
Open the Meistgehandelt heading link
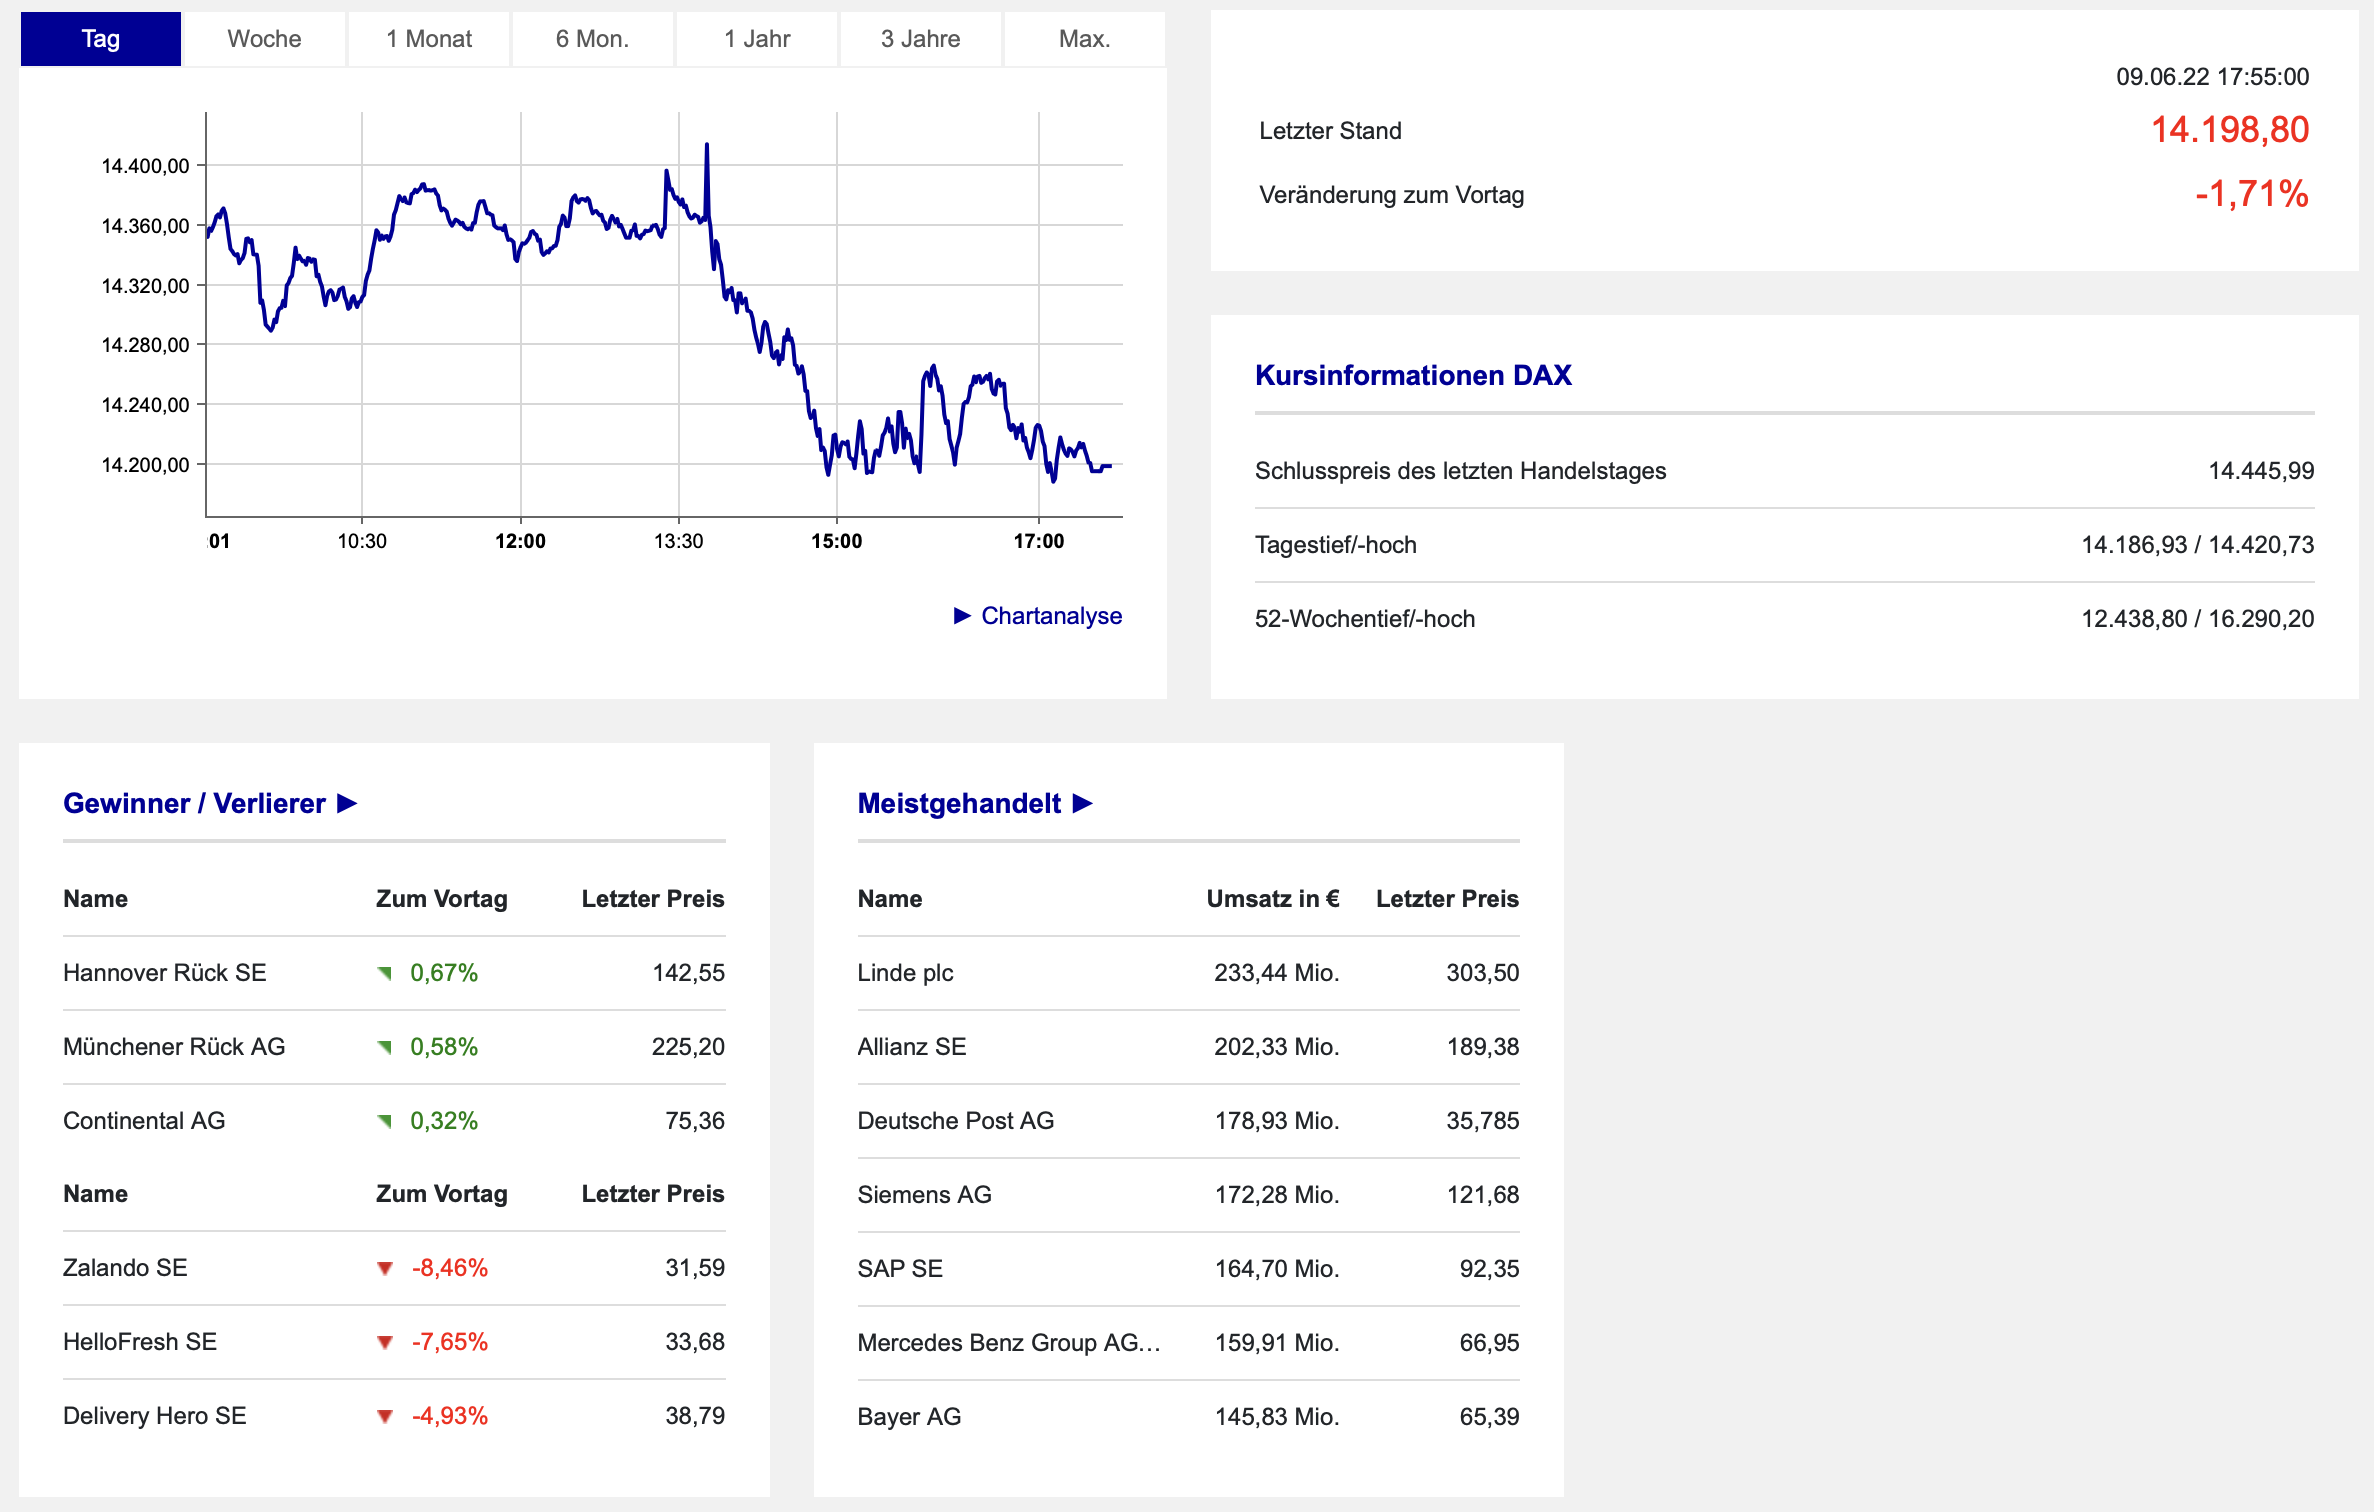click(959, 804)
